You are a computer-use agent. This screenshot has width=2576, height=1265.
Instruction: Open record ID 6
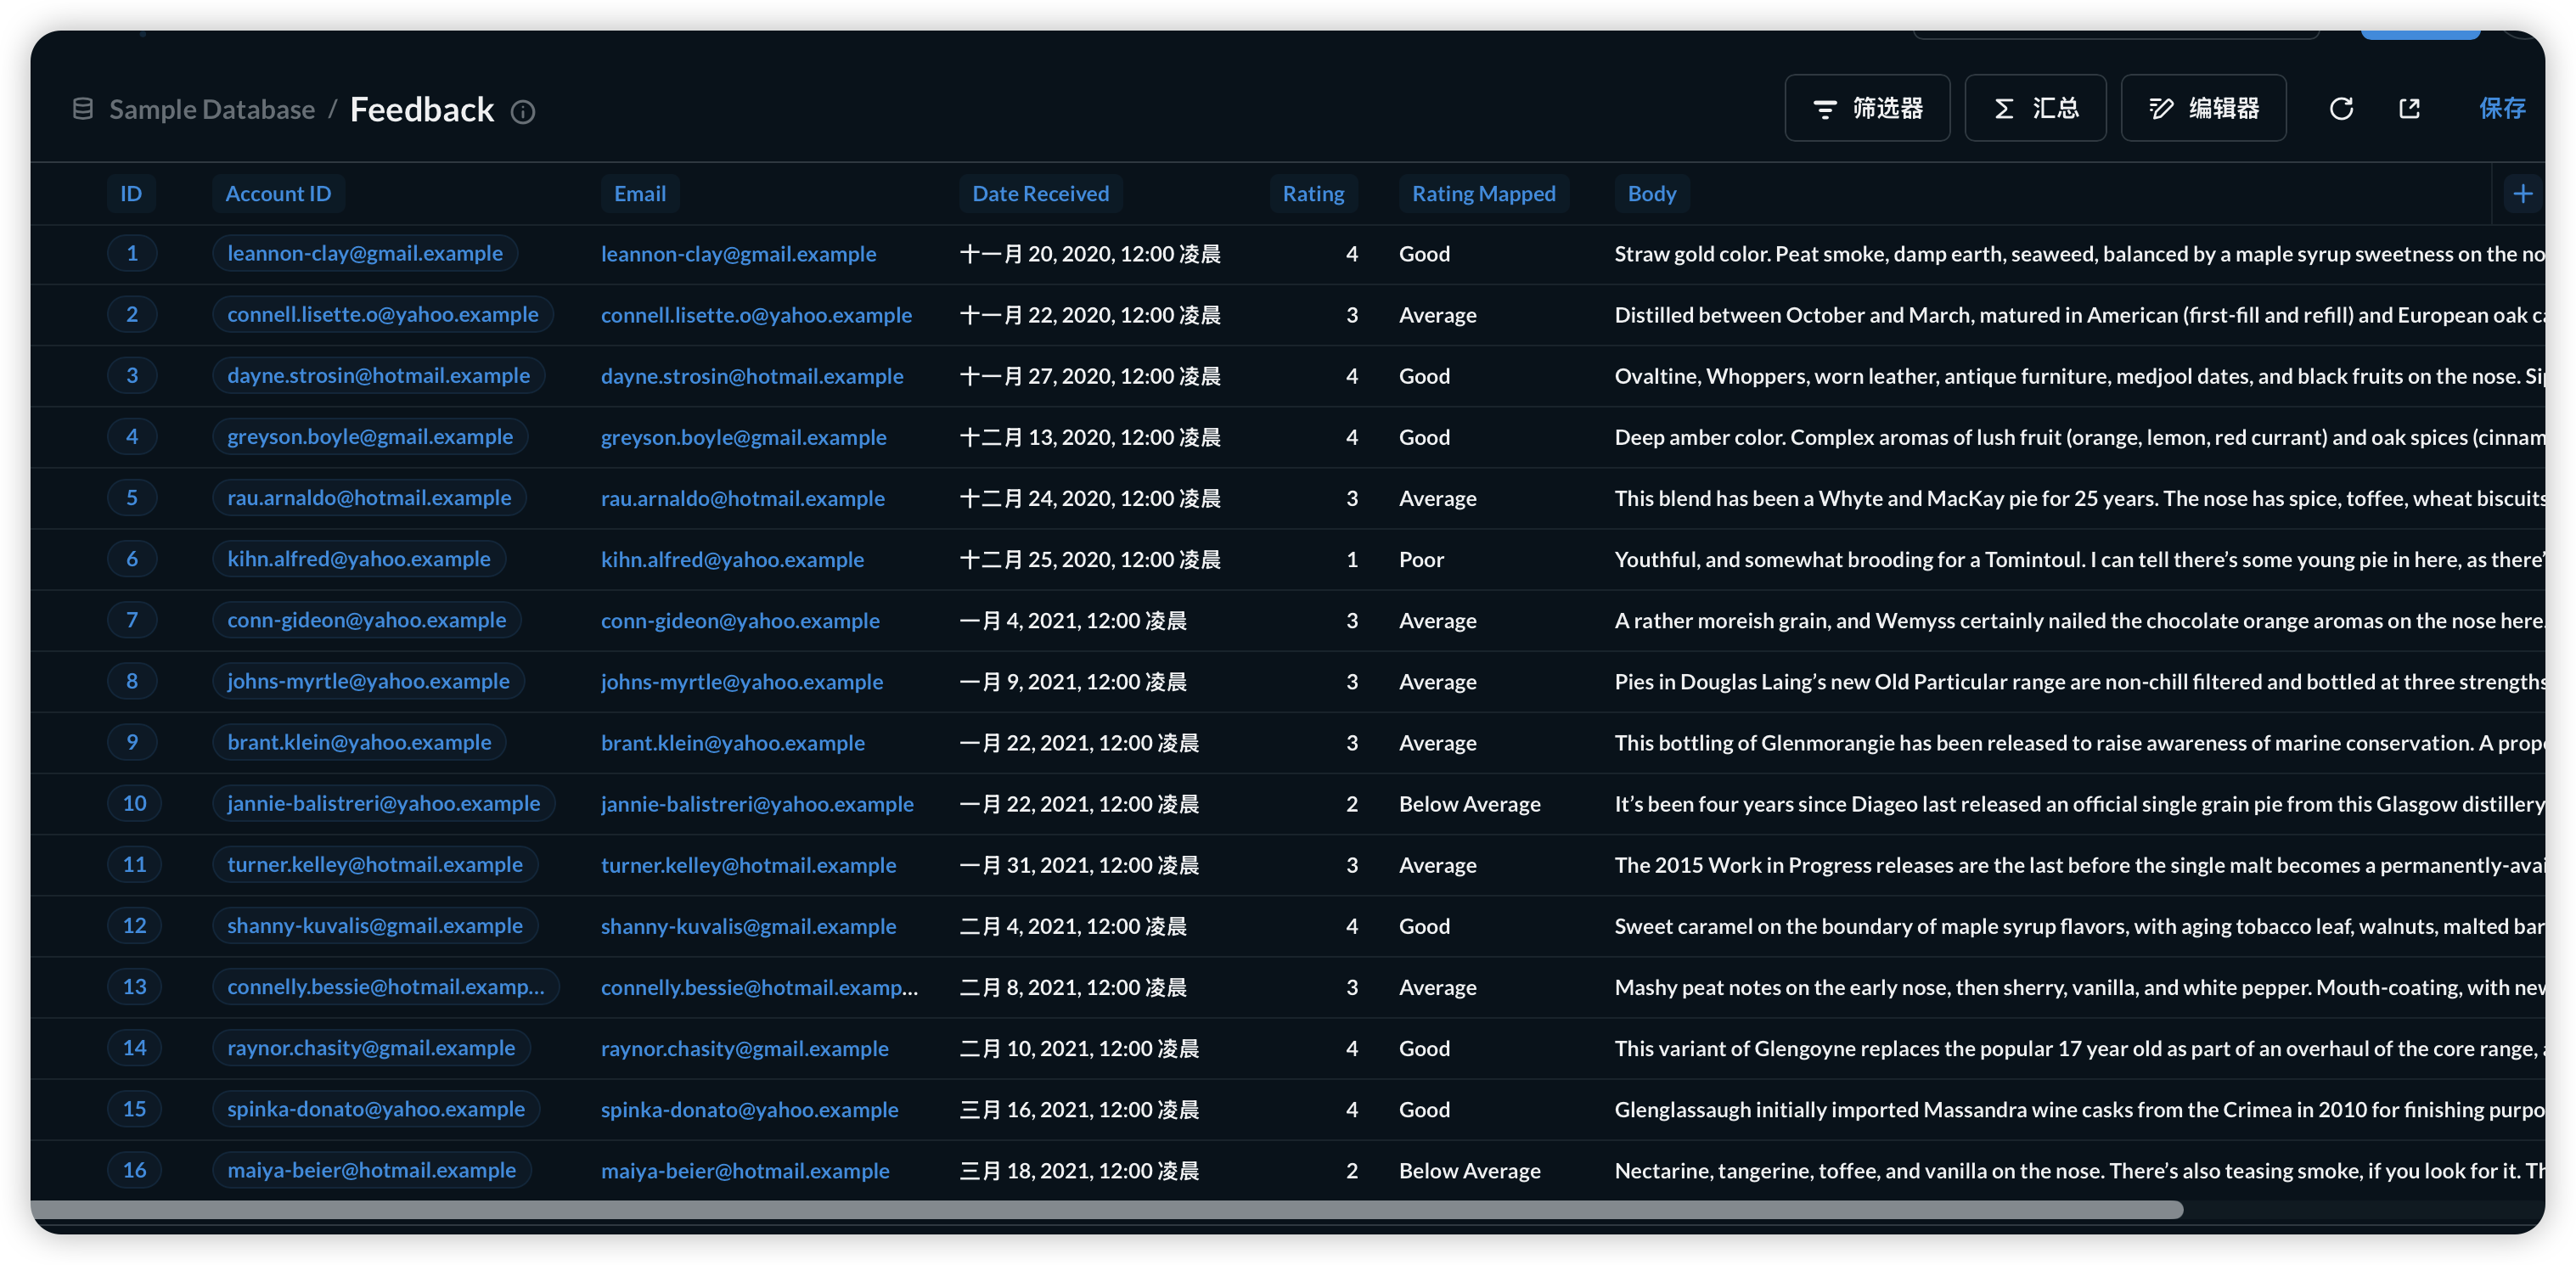tap(132, 559)
